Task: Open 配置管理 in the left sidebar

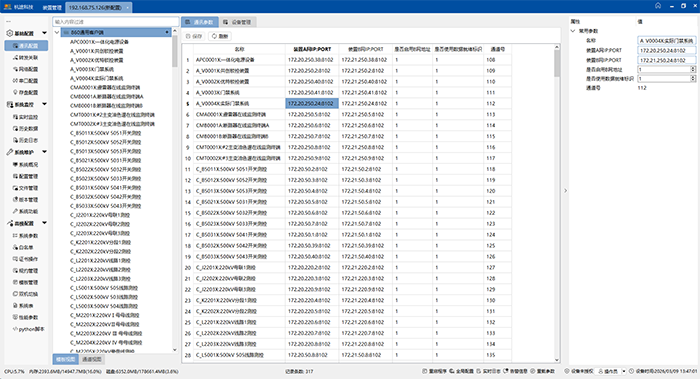Action: tap(26, 176)
